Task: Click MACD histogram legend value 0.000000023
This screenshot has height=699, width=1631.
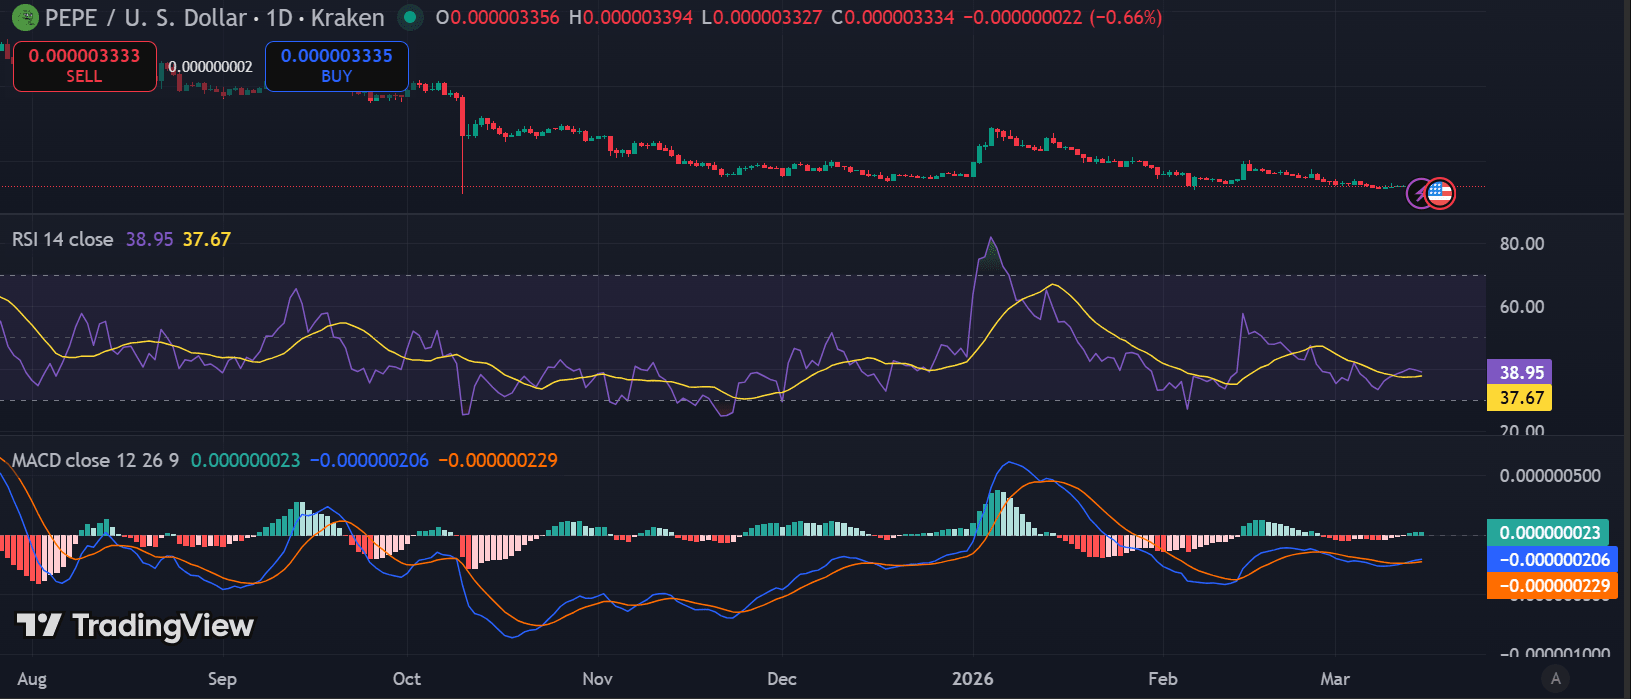Action: (246, 460)
